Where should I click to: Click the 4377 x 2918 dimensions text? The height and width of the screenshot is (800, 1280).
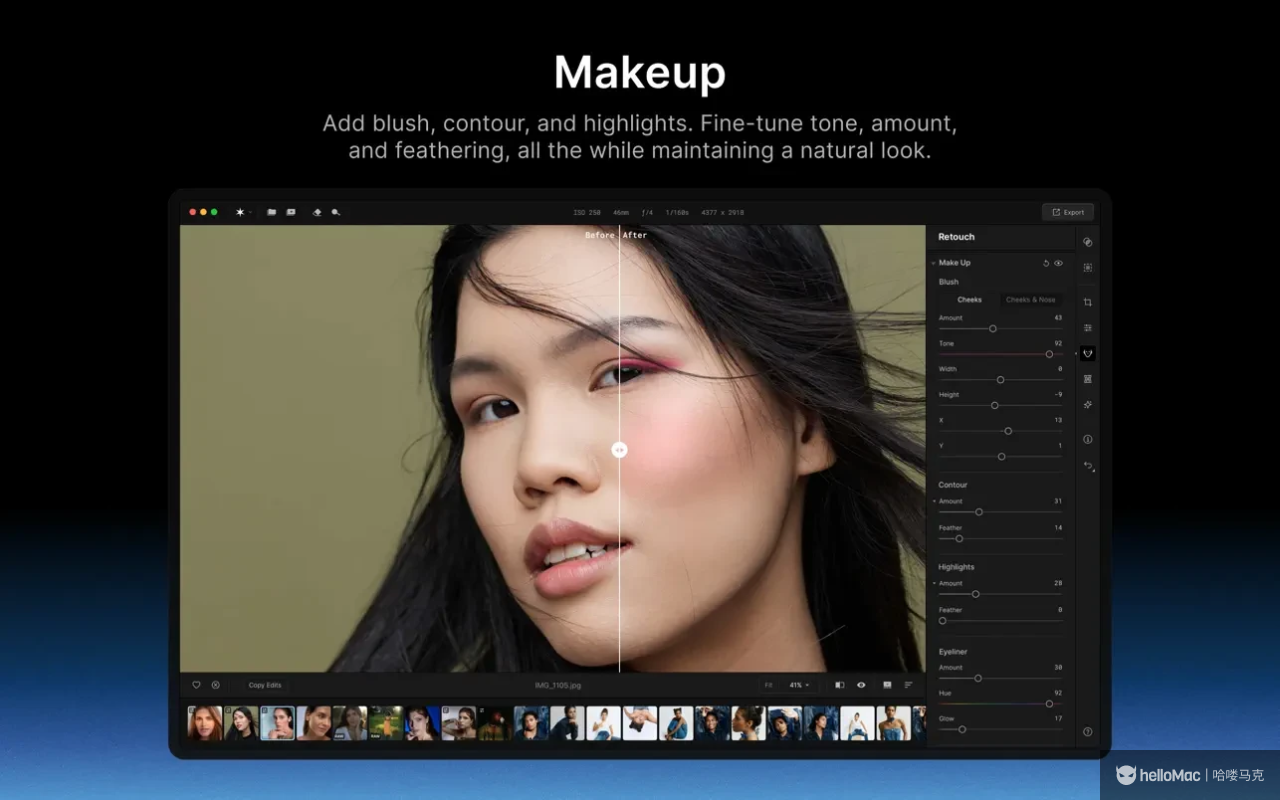point(722,212)
